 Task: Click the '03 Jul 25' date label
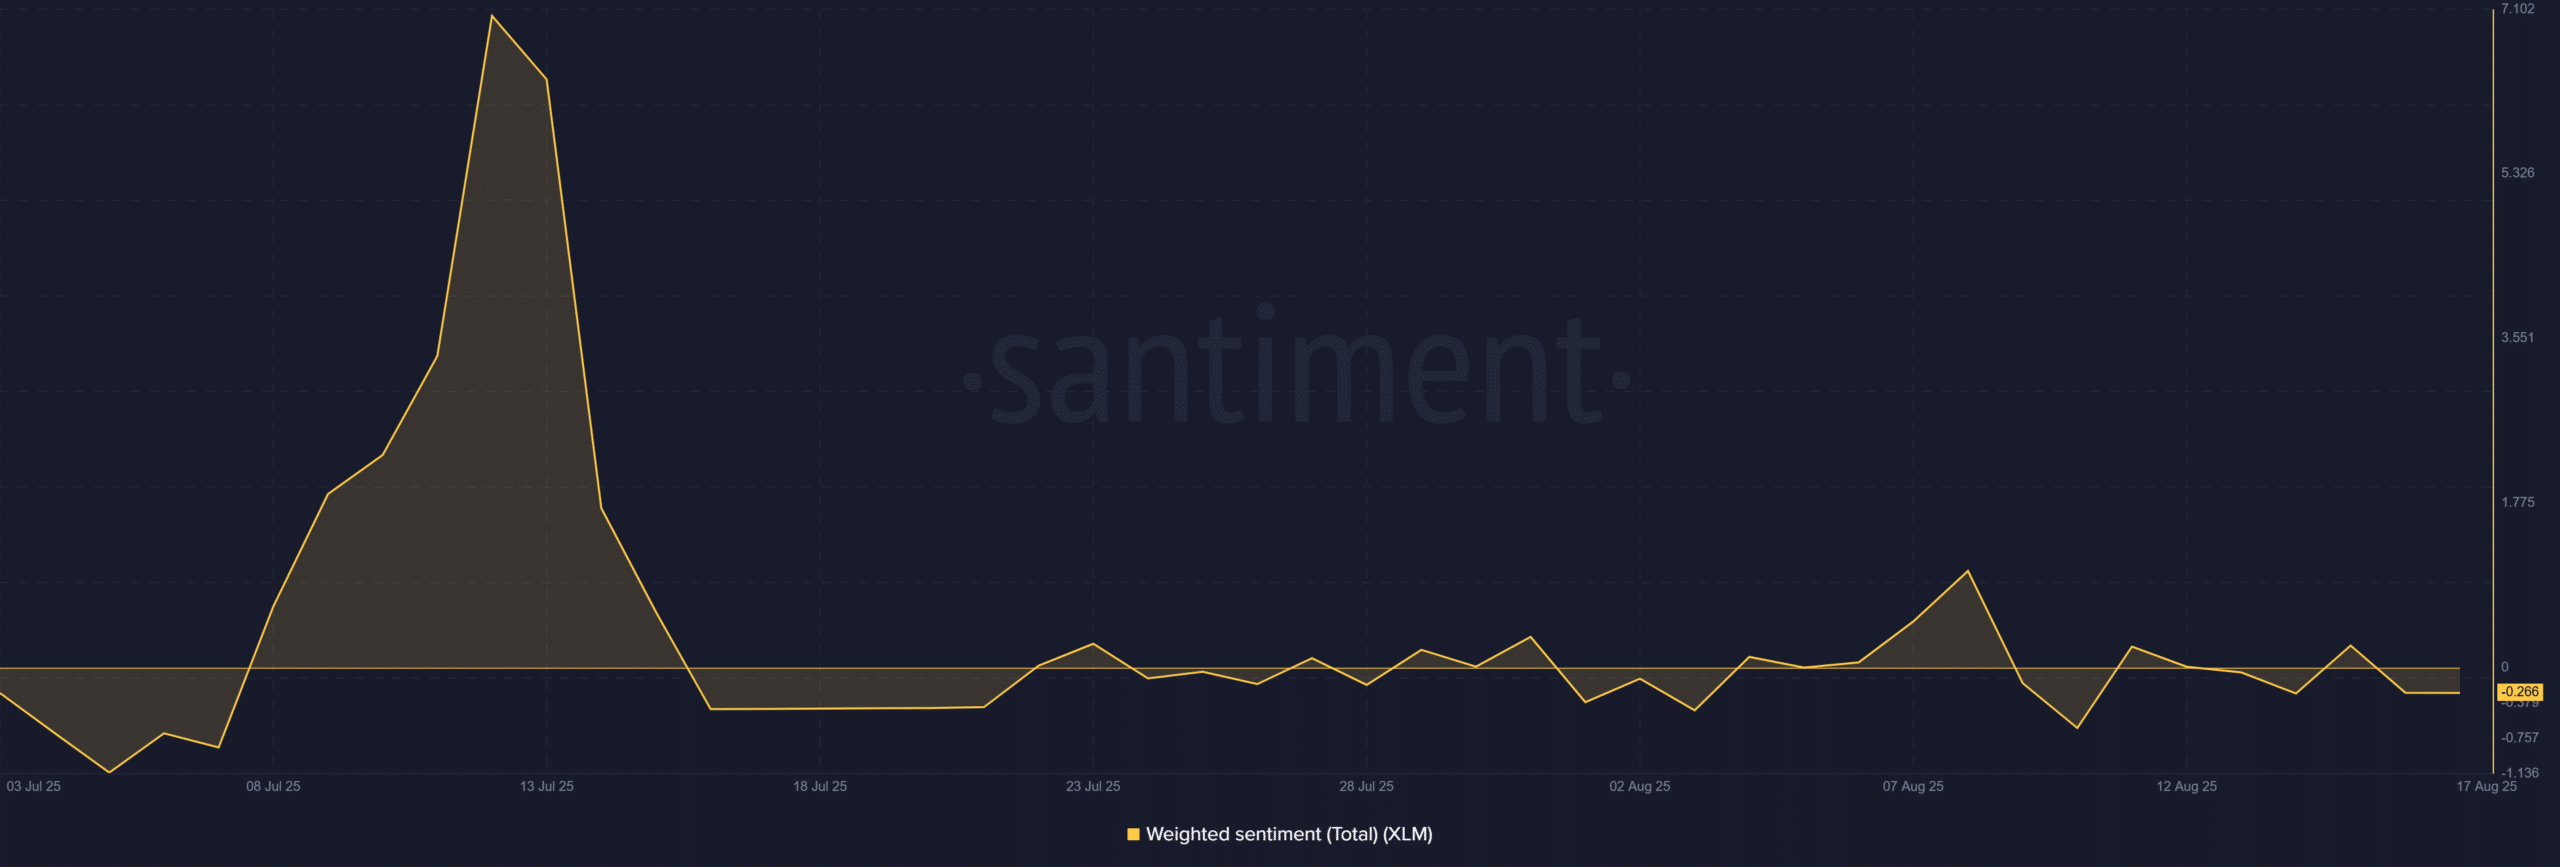pyautogui.click(x=34, y=786)
